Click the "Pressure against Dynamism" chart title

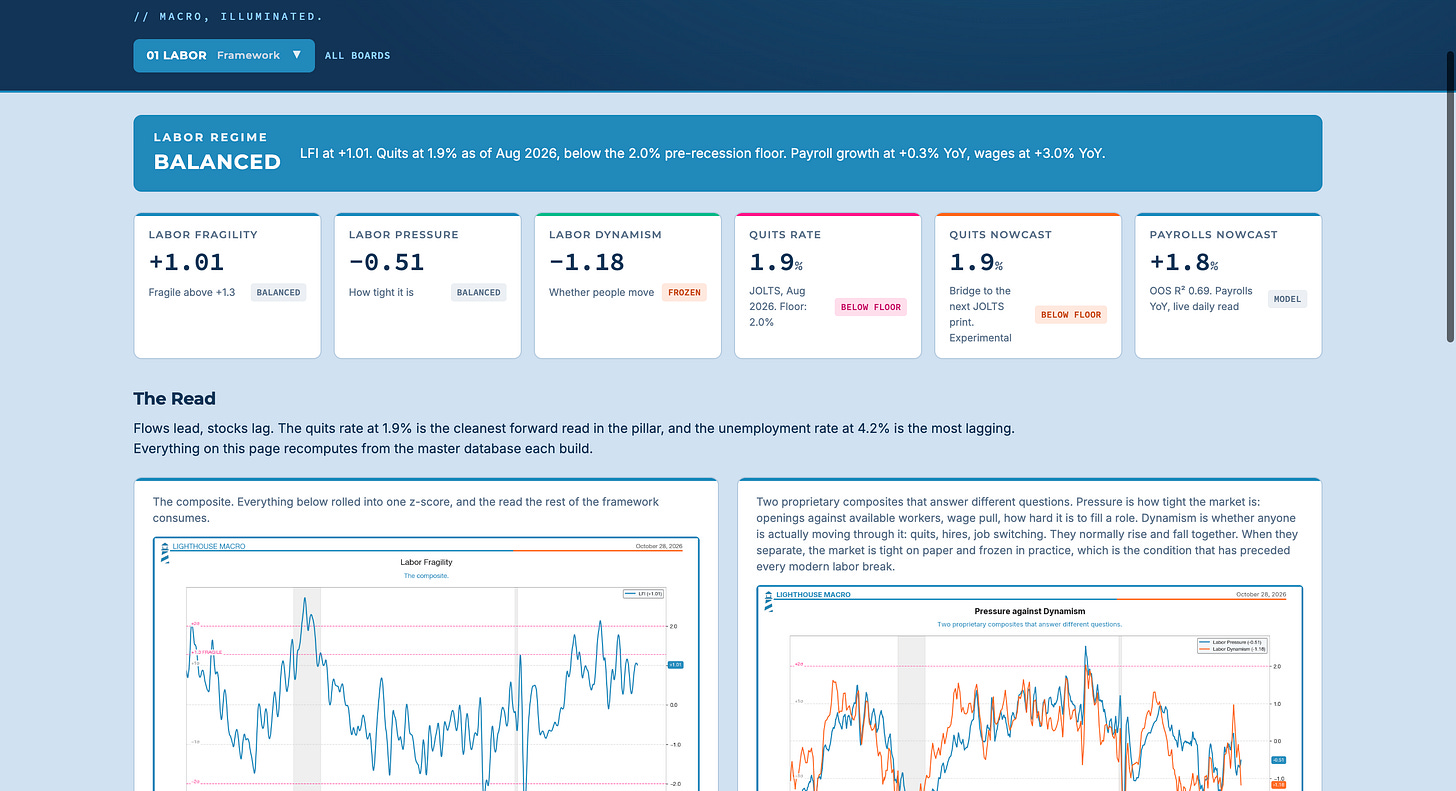(1030, 611)
